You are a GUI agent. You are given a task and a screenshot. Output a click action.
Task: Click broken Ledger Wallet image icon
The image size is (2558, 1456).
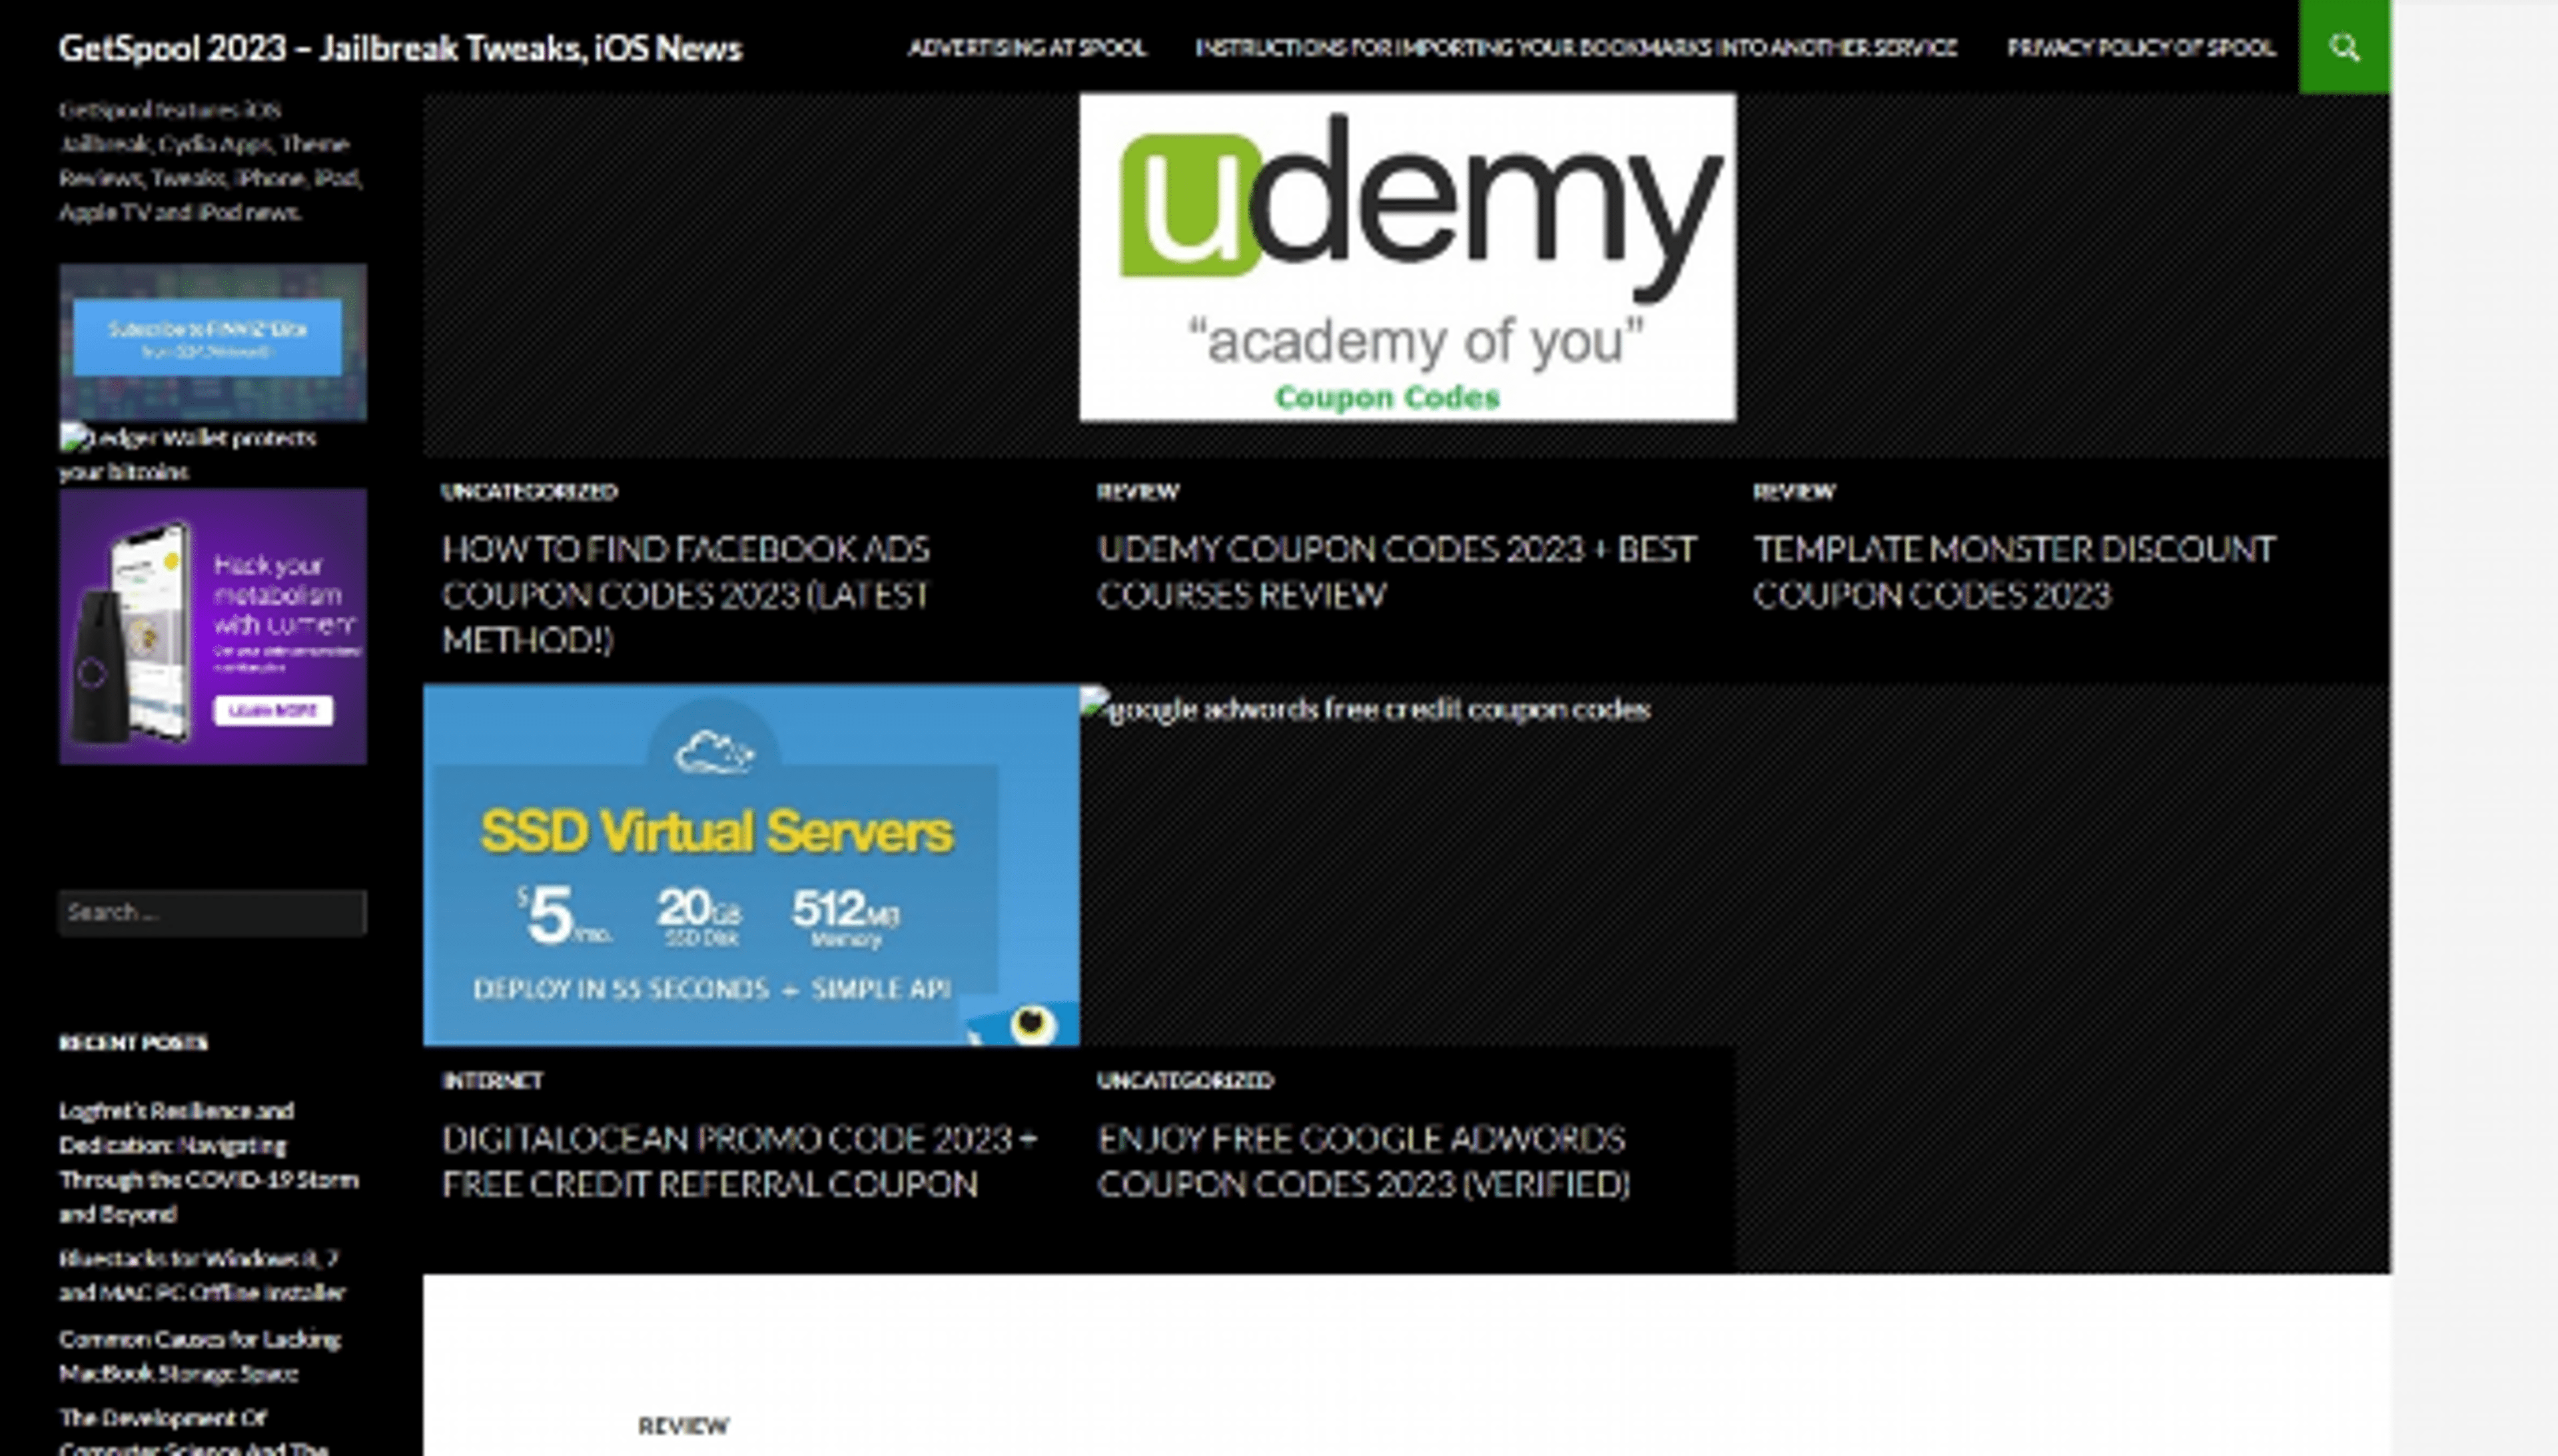73,436
